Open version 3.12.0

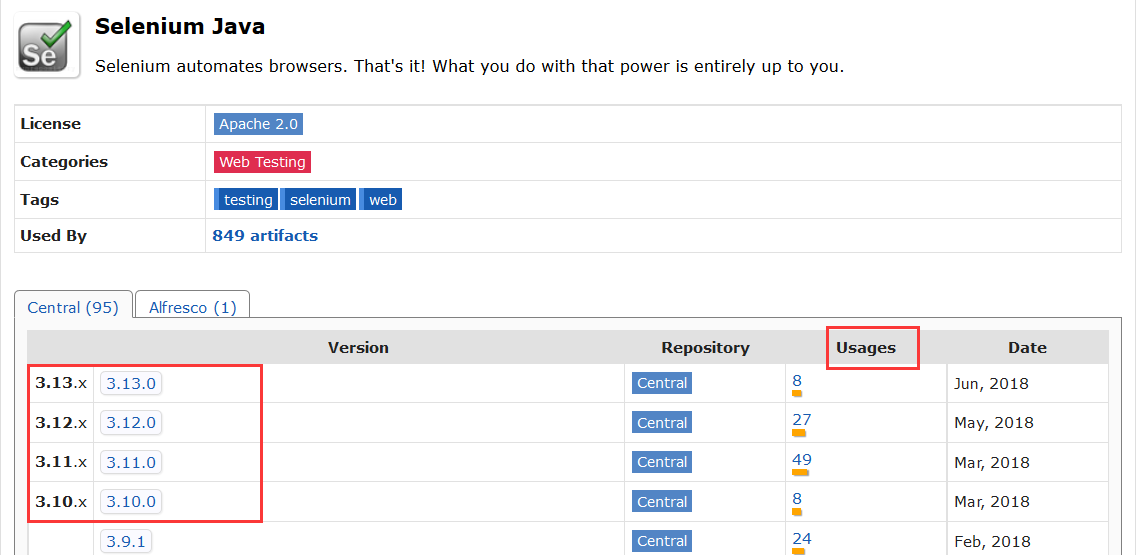(131, 423)
